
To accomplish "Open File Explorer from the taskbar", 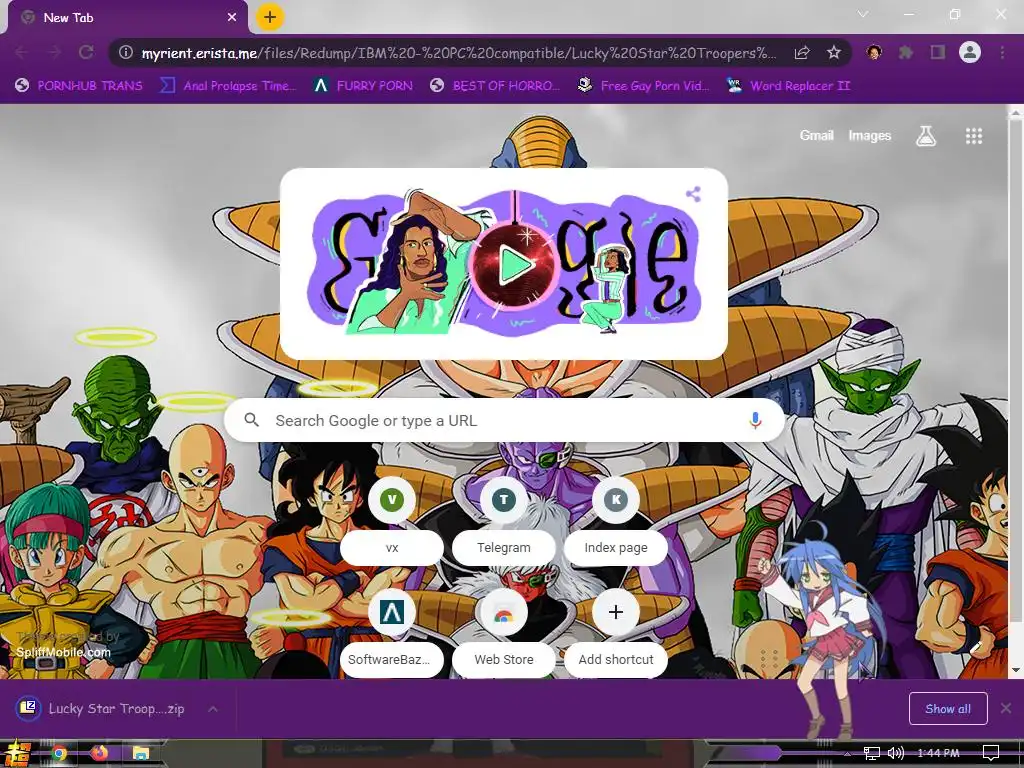I will click(x=140, y=754).
